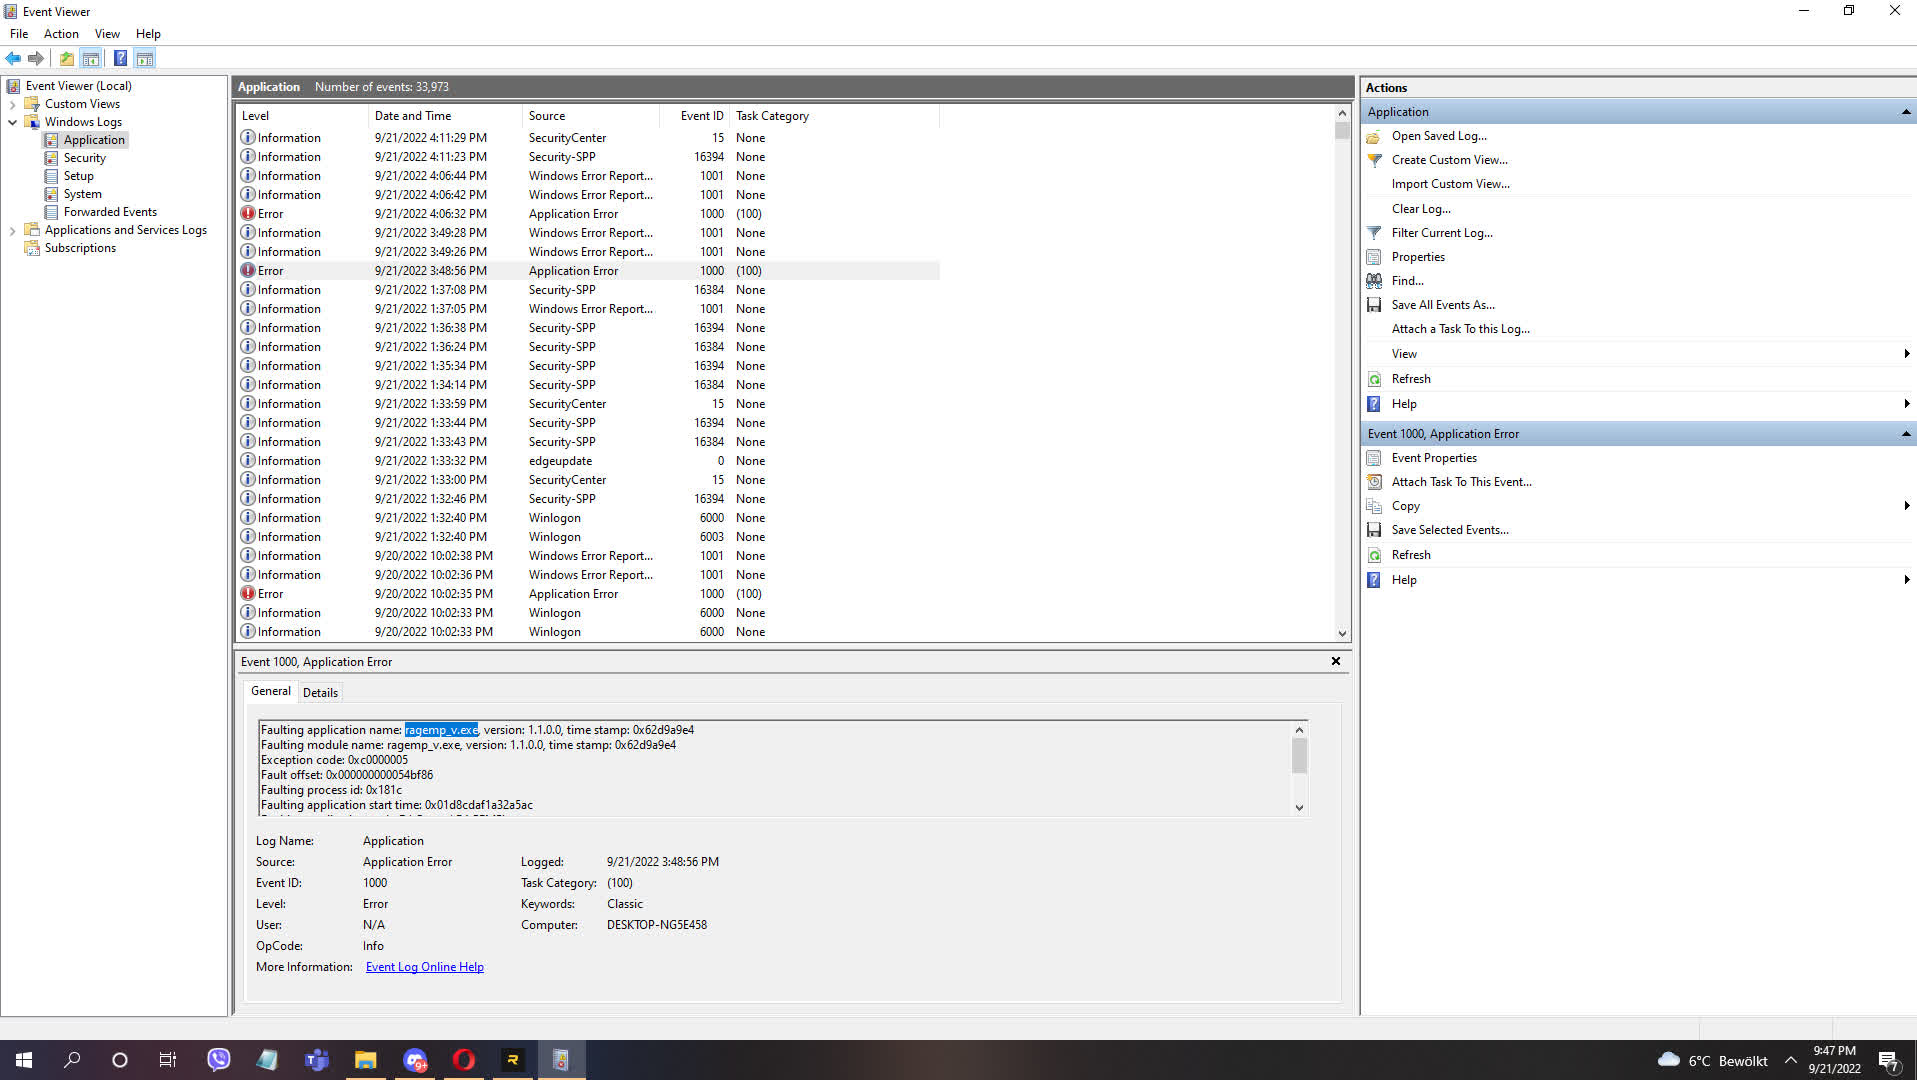This screenshot has width=1917, height=1080.
Task: Expand the Custom Views tree node
Action: [x=12, y=103]
